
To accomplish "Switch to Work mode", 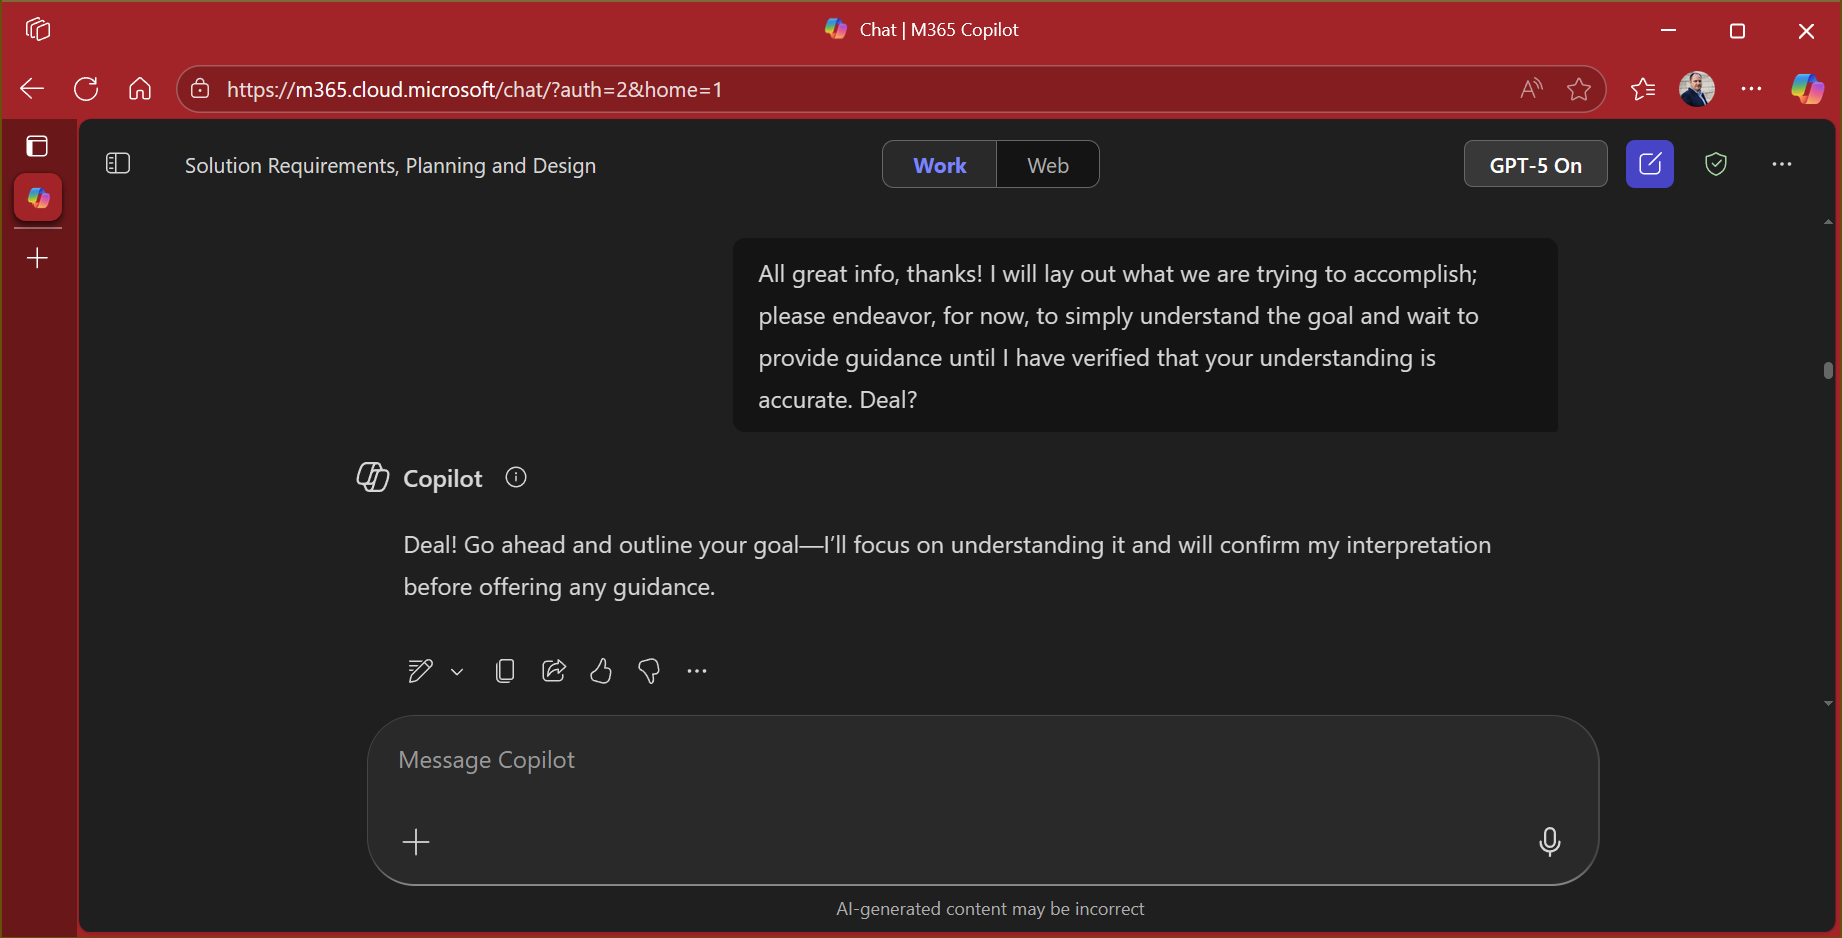I will pos(939,165).
